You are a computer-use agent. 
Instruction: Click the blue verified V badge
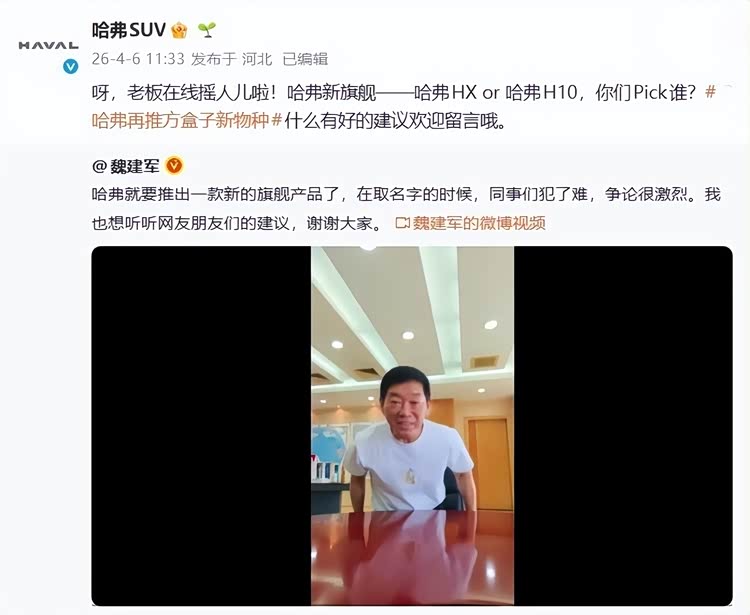[71, 66]
